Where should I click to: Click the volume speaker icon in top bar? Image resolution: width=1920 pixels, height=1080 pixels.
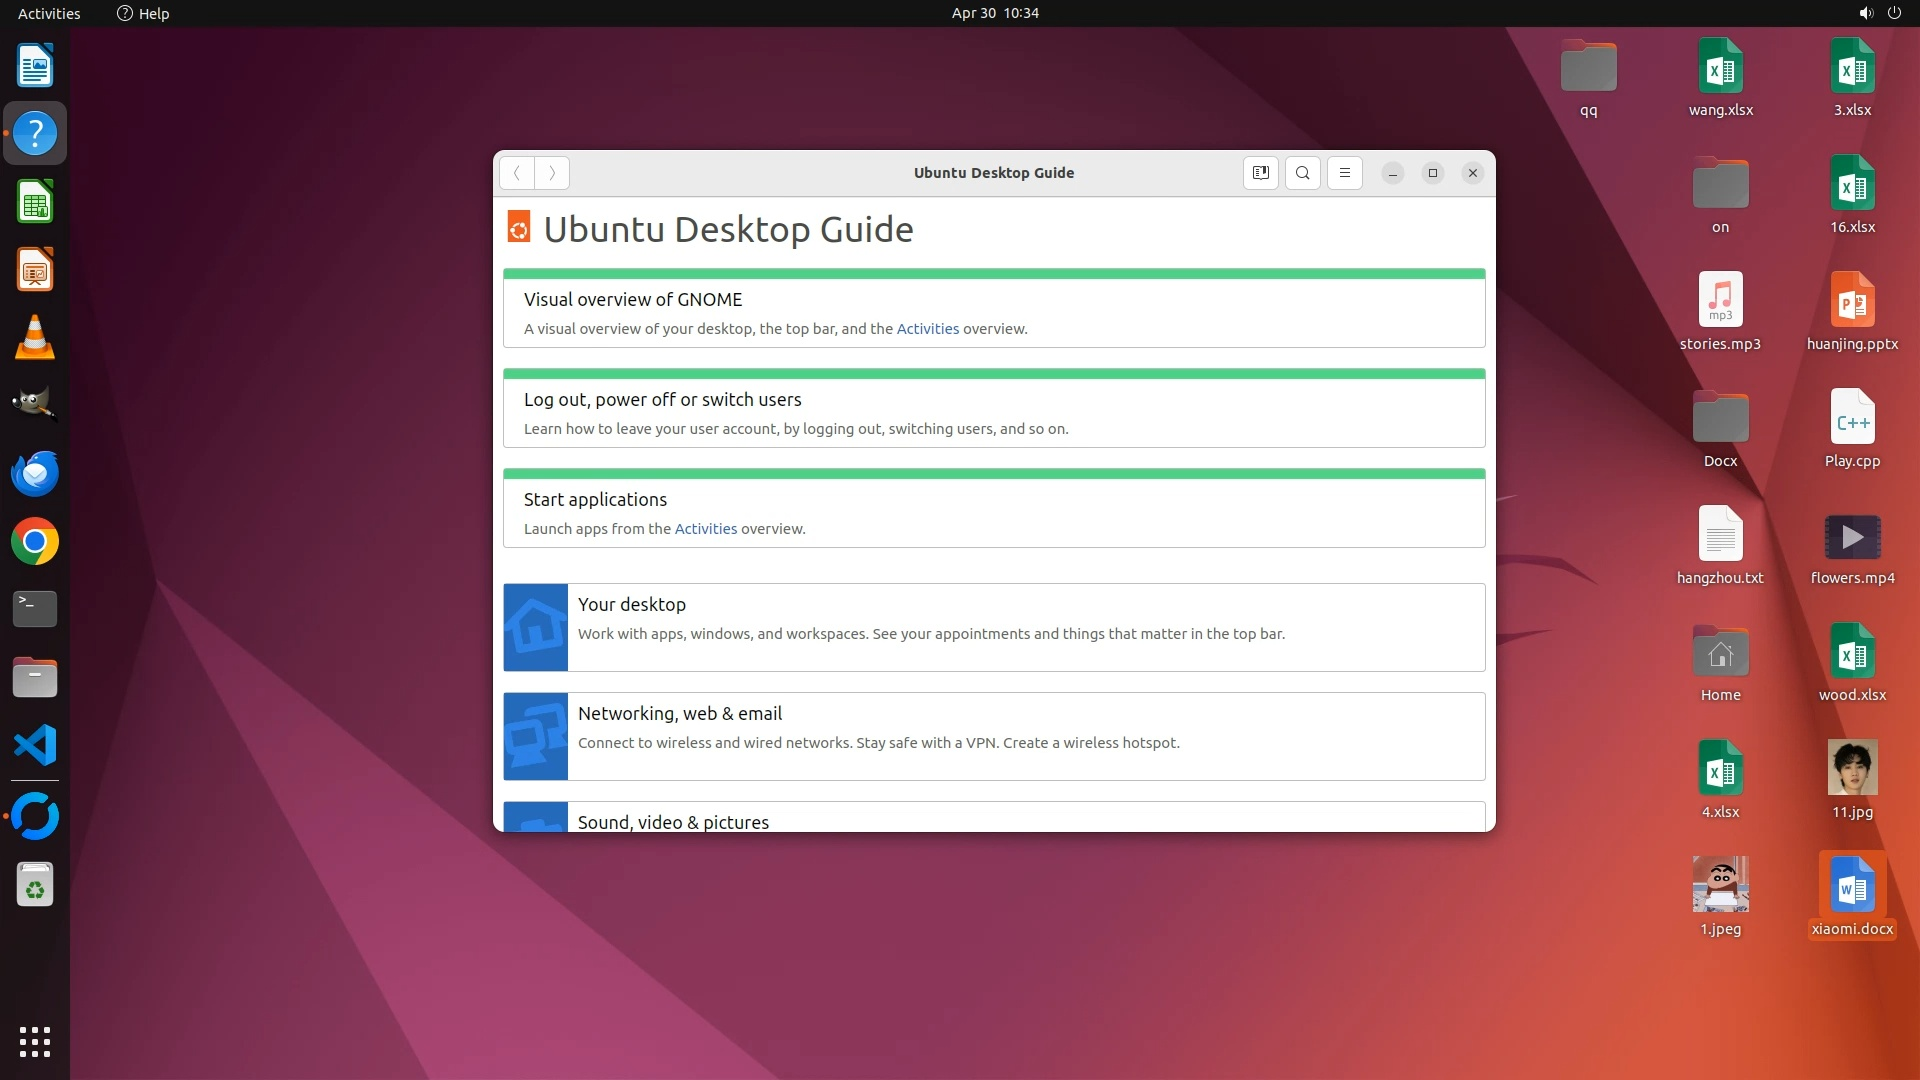point(1865,13)
